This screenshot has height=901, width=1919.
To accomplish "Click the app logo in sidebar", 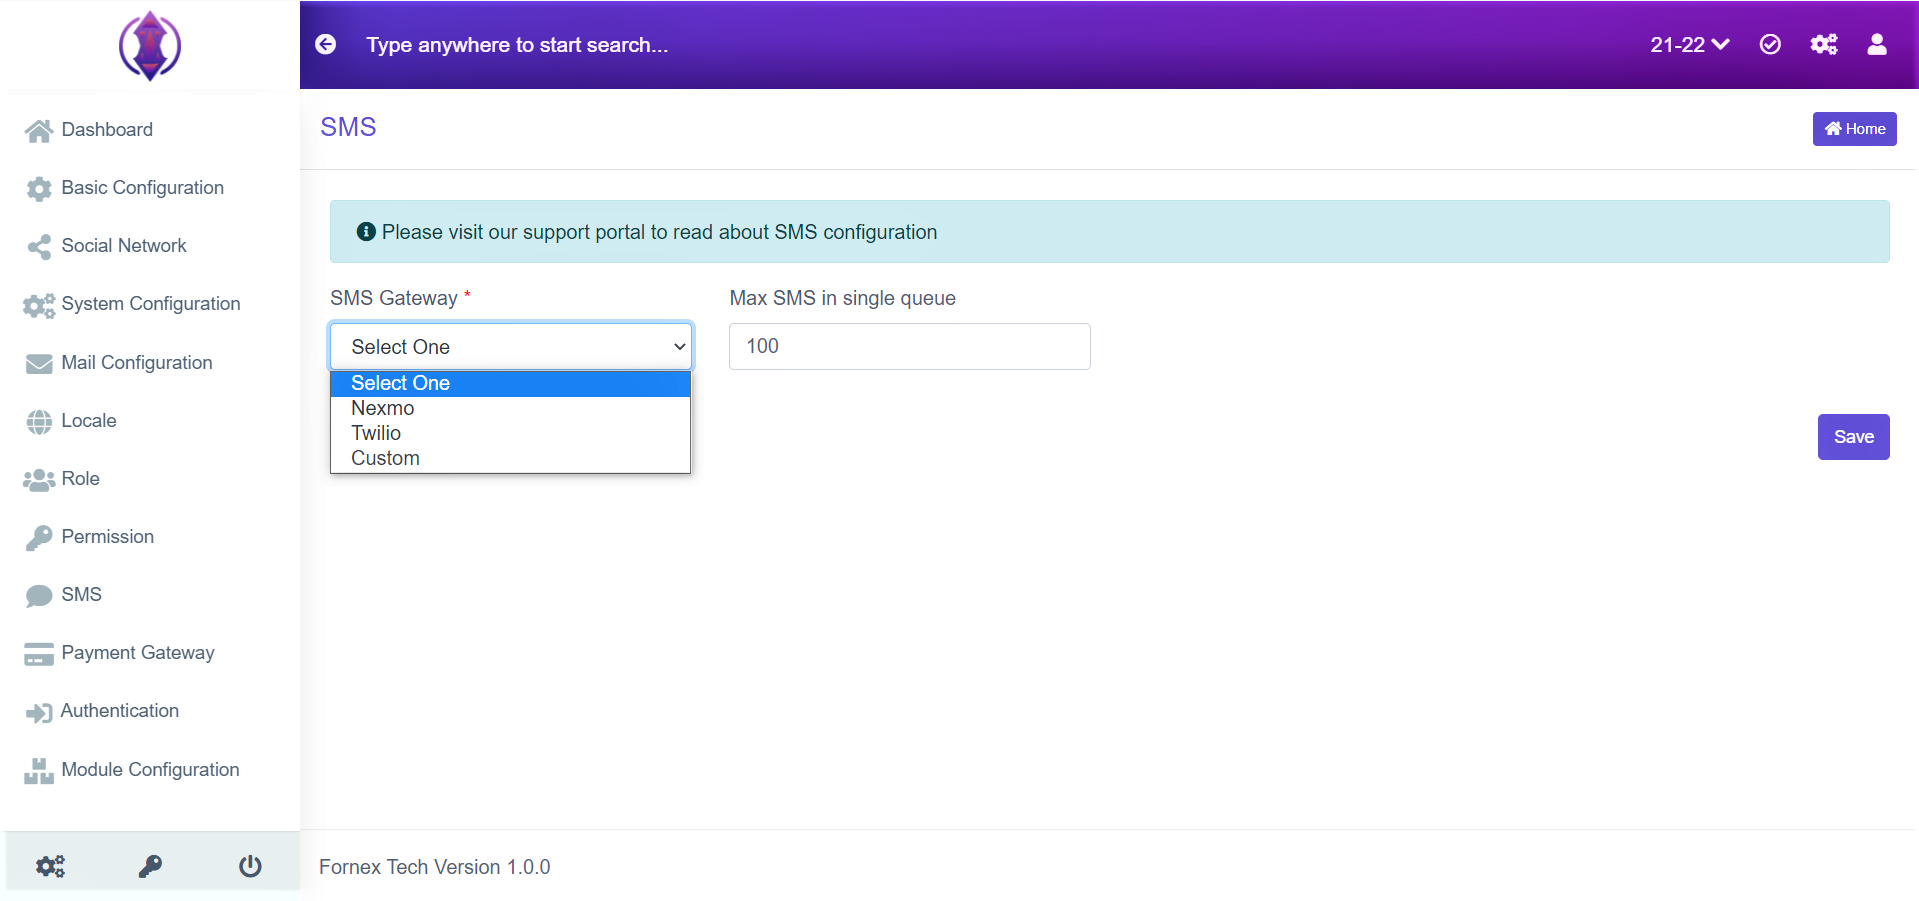I will click(x=150, y=45).
